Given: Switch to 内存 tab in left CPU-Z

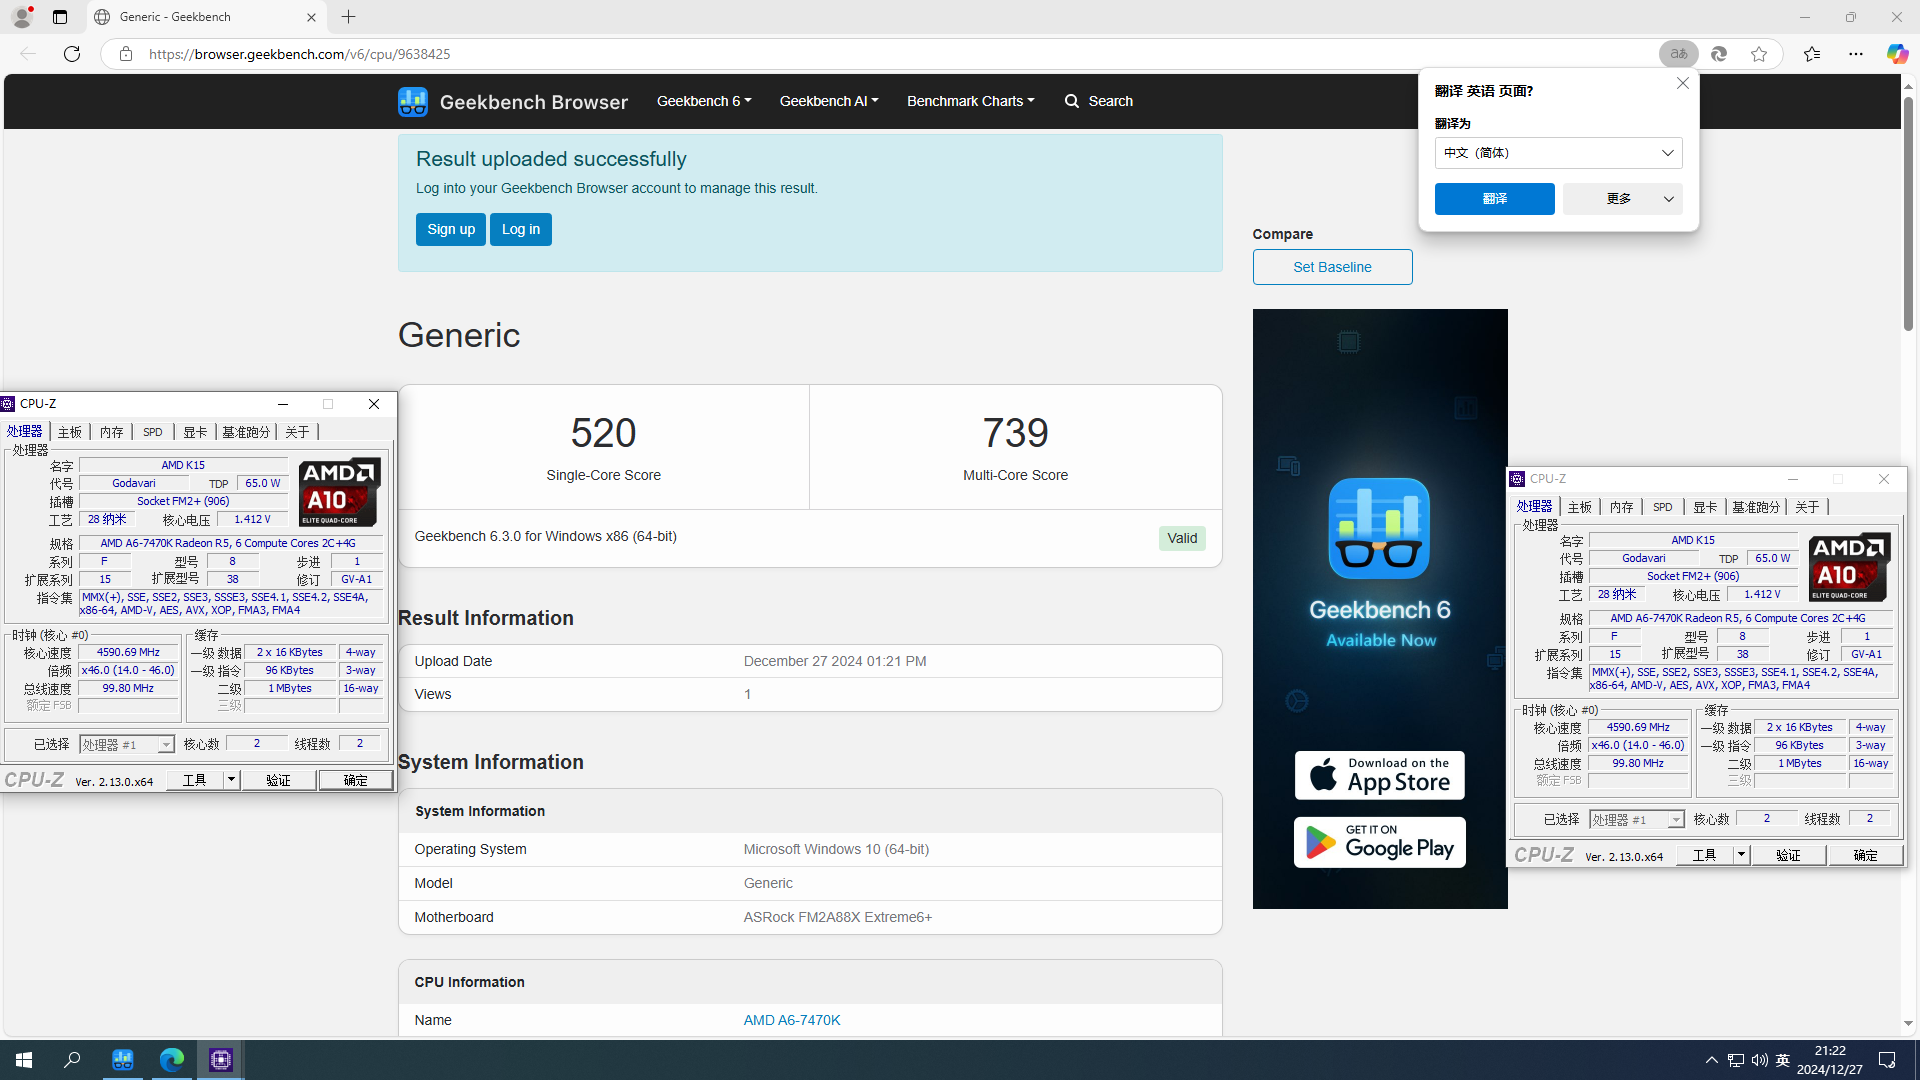Looking at the screenshot, I should 111,432.
